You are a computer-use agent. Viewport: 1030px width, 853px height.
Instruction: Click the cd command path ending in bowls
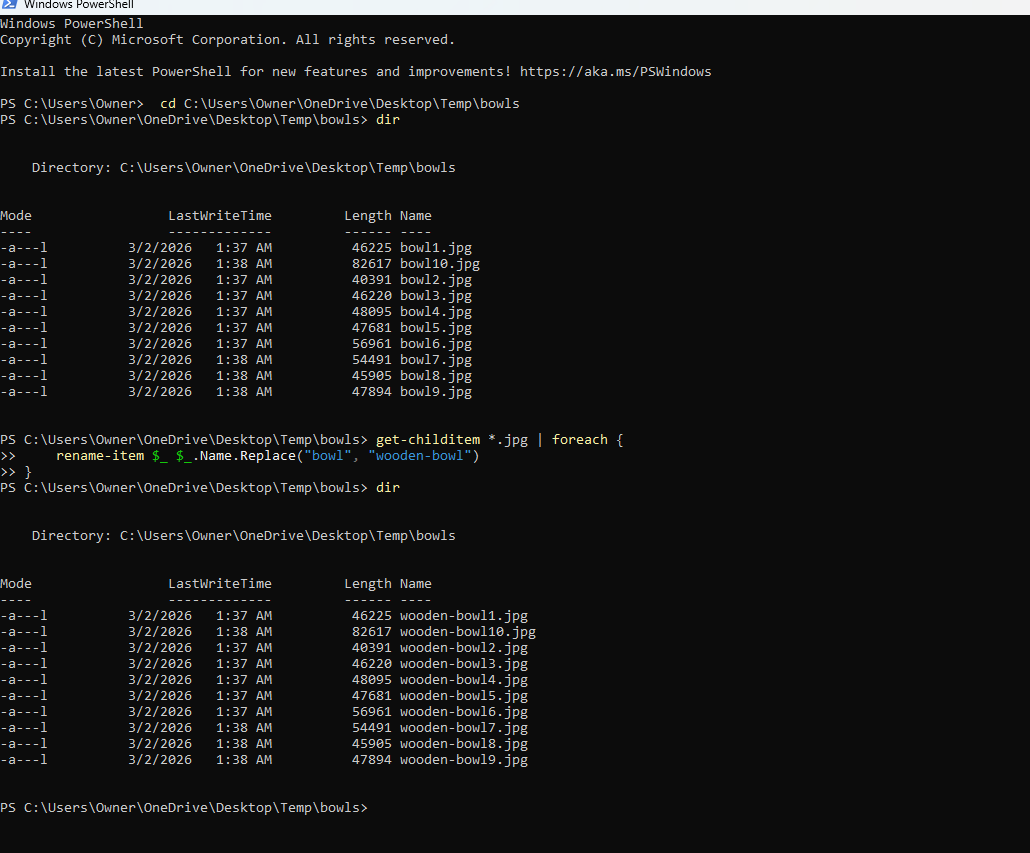[x=351, y=104]
